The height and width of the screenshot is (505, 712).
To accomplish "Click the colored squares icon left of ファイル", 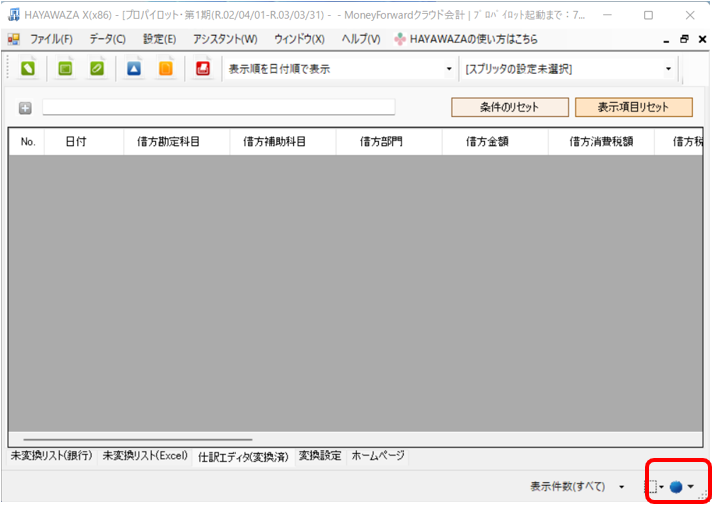I will click(14, 40).
